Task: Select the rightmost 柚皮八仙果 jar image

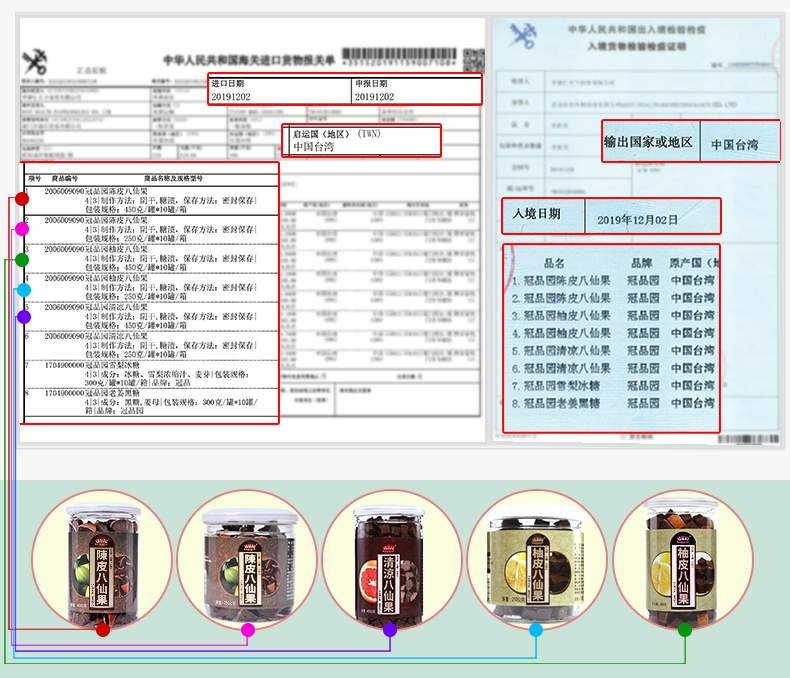Action: 683,561
